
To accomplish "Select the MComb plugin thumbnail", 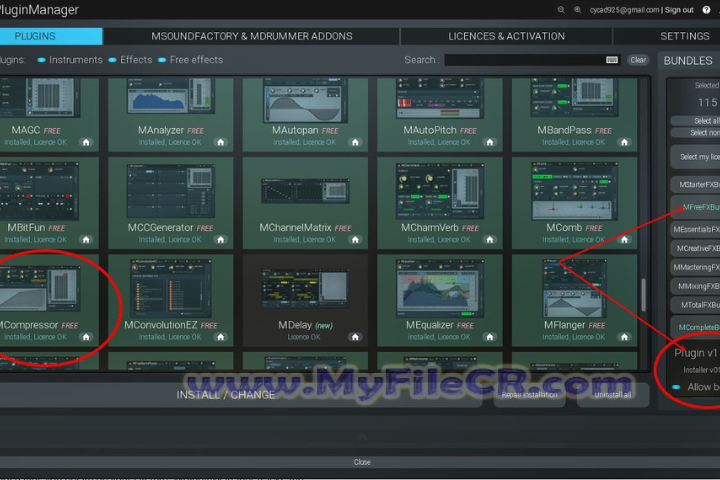I will 574,191.
